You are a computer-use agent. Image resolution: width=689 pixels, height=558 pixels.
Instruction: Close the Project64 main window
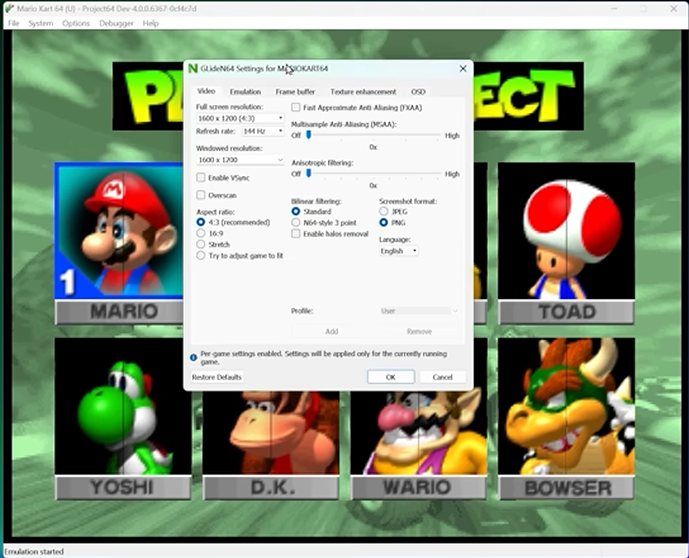(x=674, y=8)
